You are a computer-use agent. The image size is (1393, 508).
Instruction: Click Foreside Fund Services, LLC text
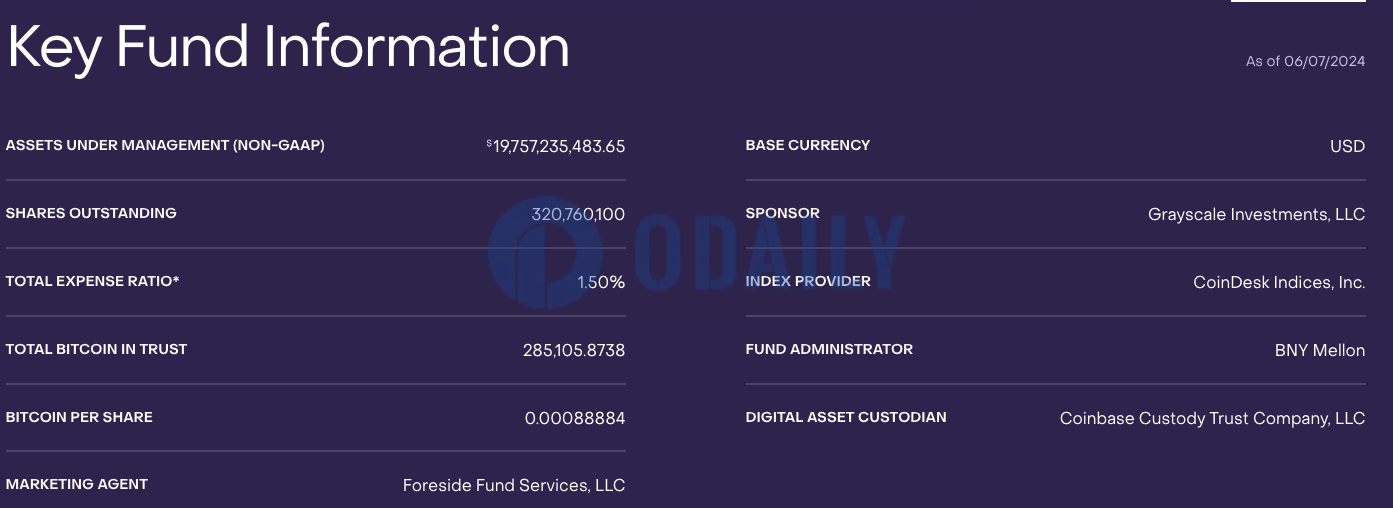[x=514, y=485]
